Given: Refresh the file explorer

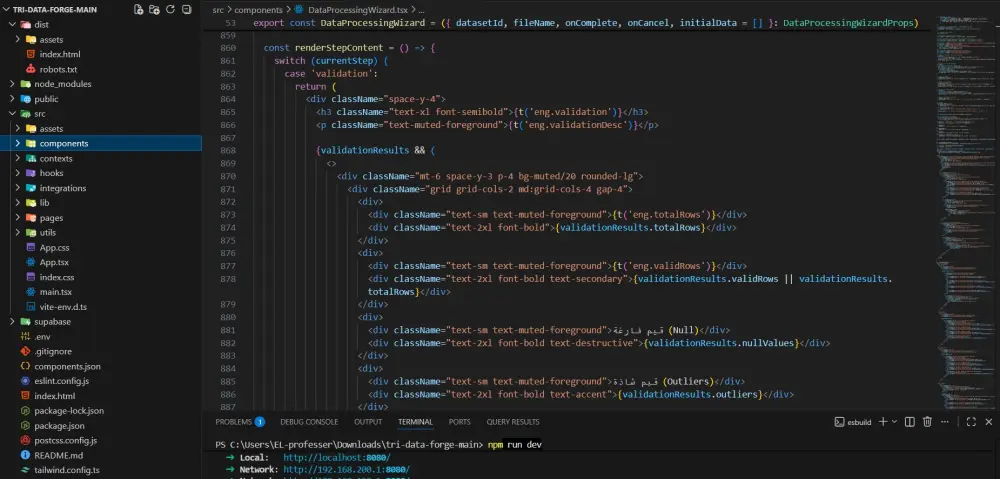Looking at the screenshot, I should point(170,10).
